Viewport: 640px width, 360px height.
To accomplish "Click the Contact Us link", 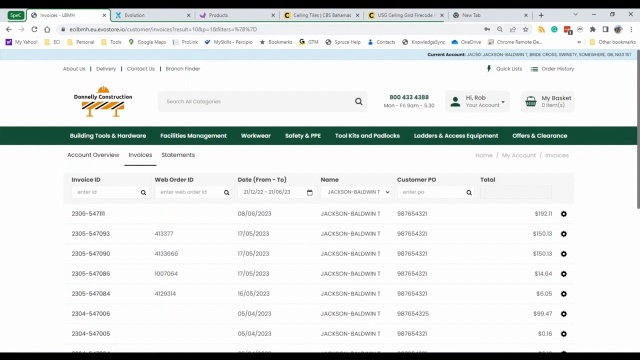I will [141, 69].
